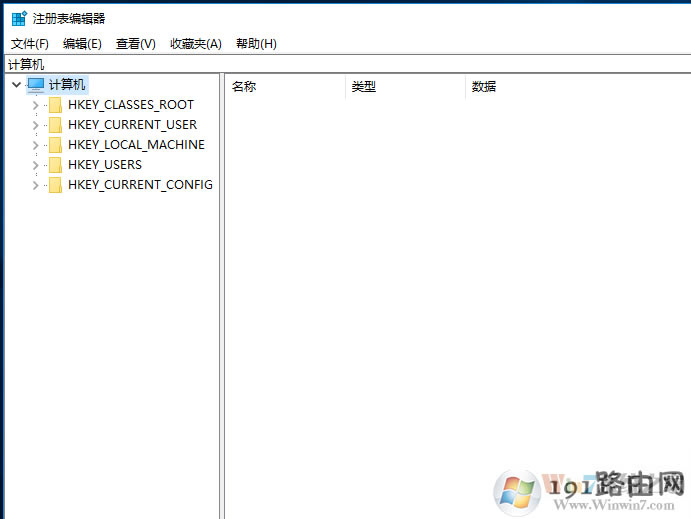Screen dimensions: 691x519
Task: Select the HKEY_LOCAL_MACHINE label
Action: coord(136,145)
